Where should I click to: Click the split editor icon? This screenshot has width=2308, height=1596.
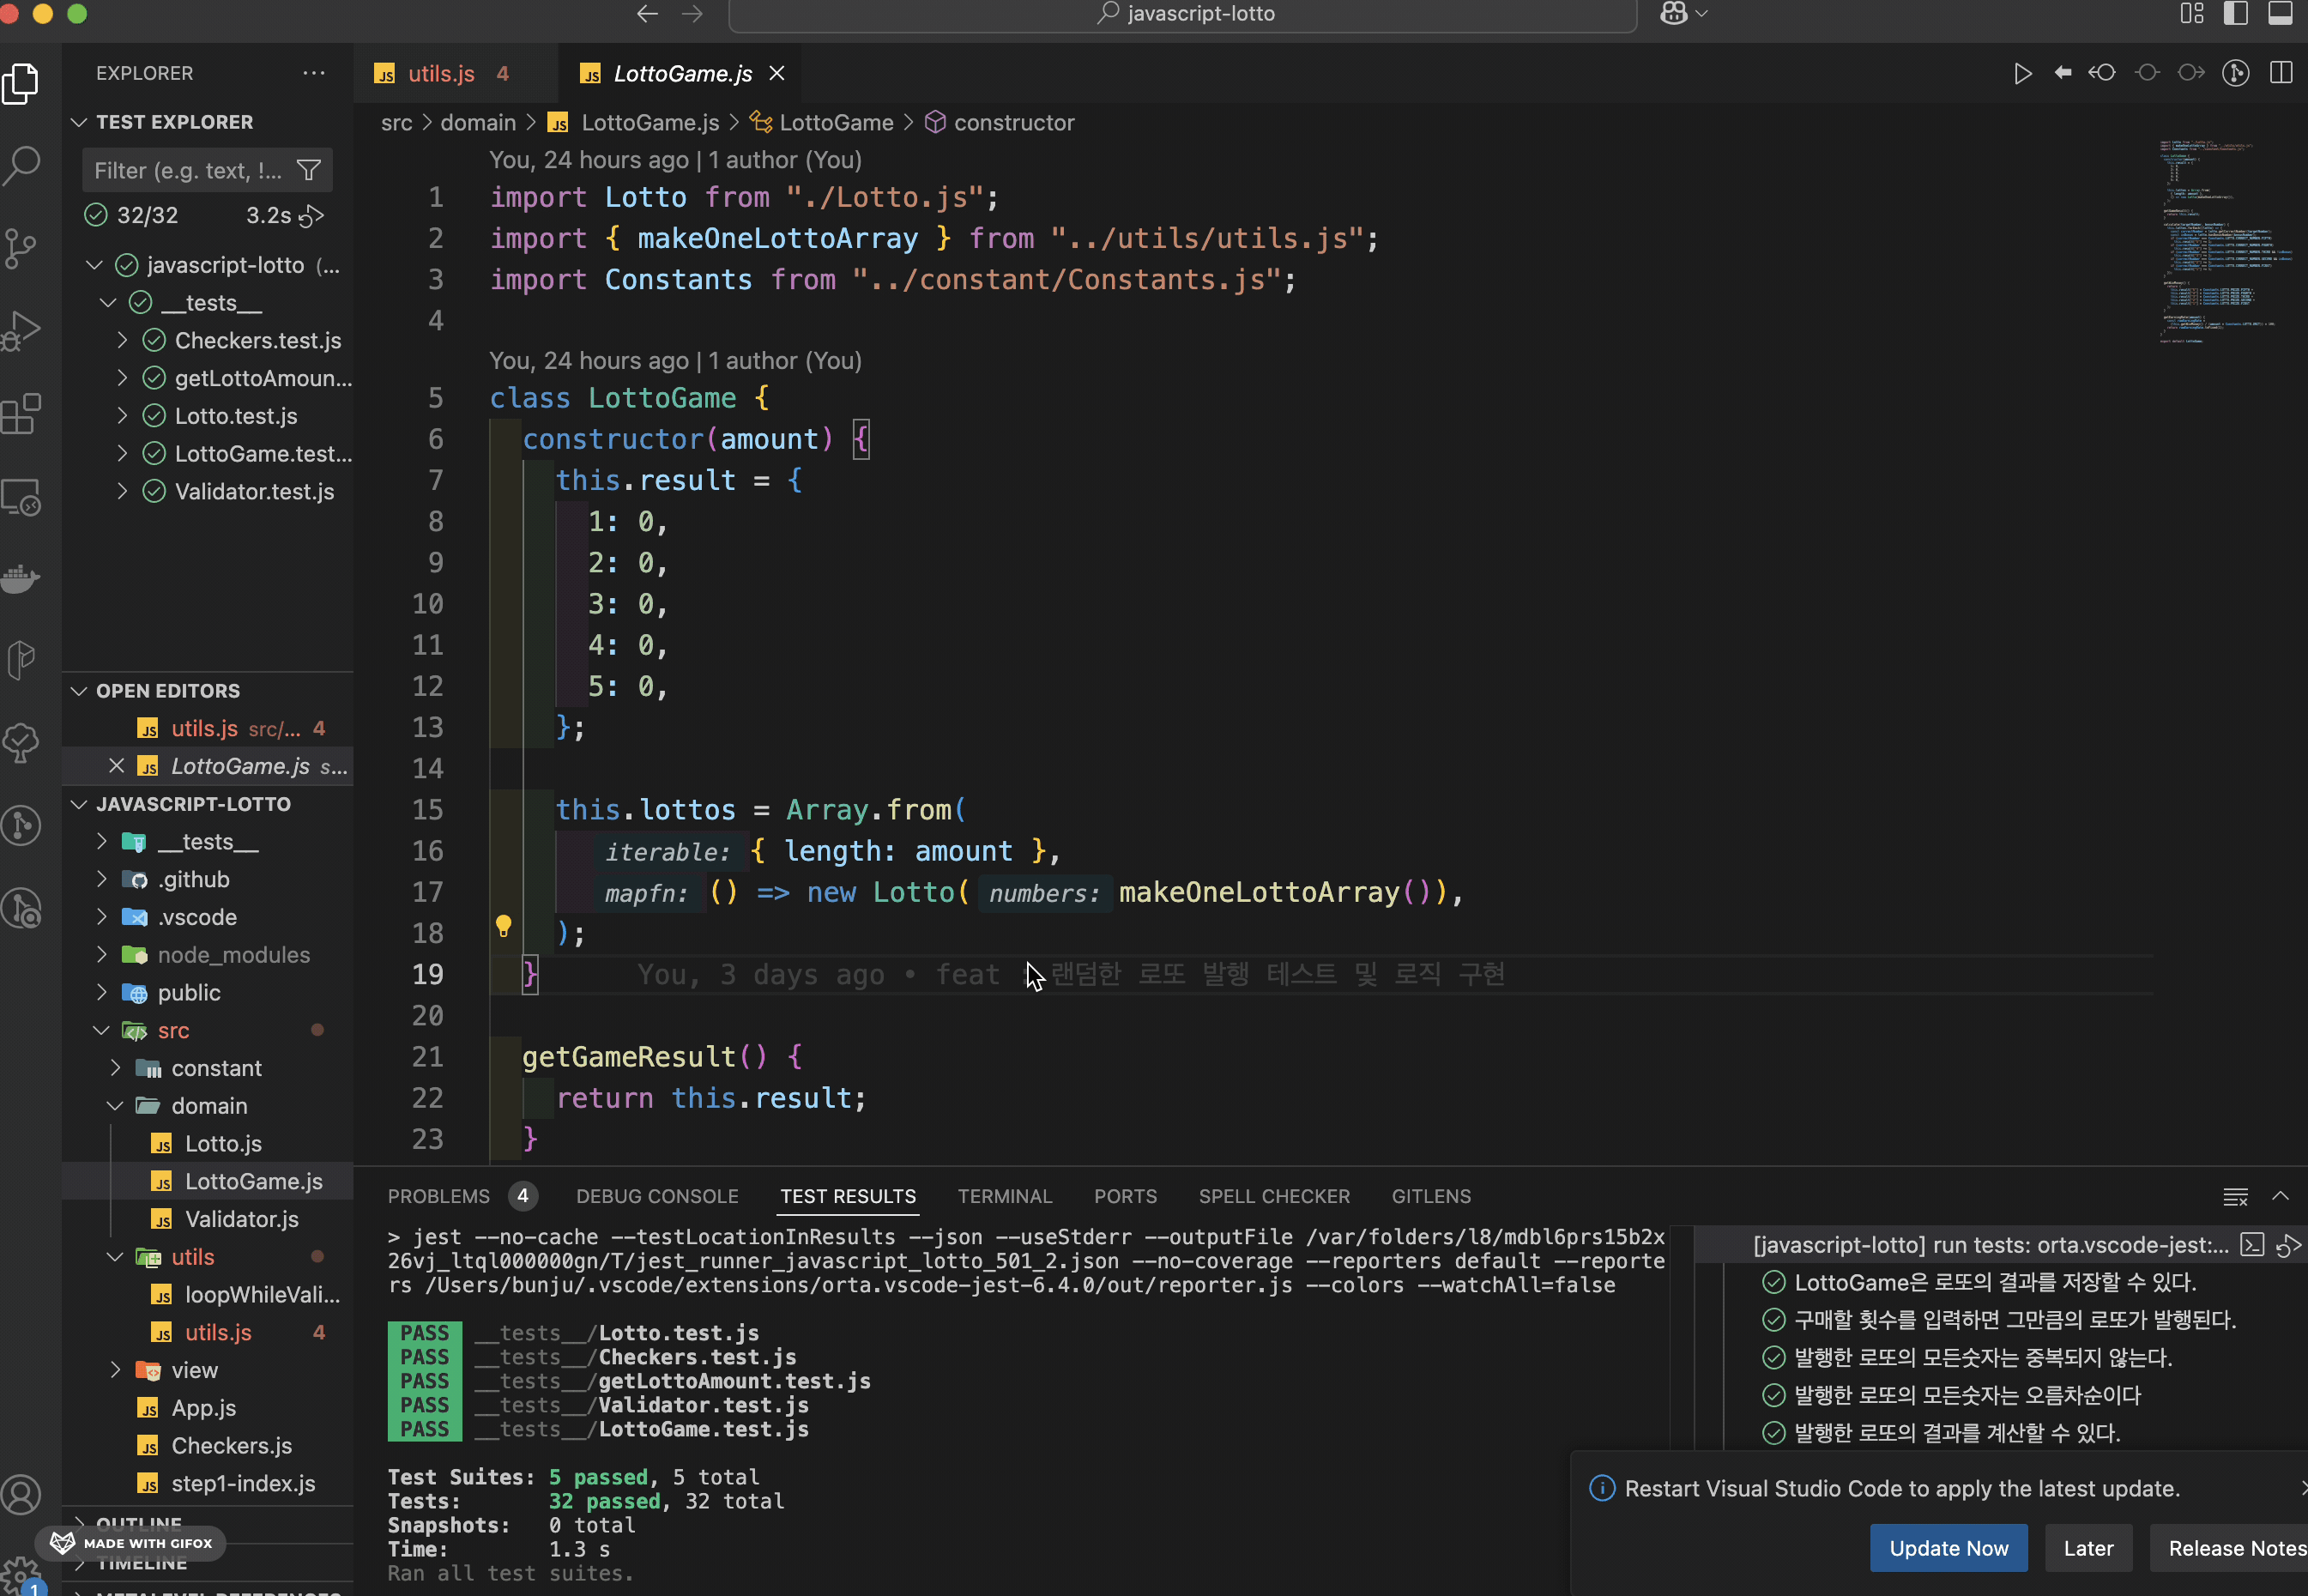pos(2281,73)
